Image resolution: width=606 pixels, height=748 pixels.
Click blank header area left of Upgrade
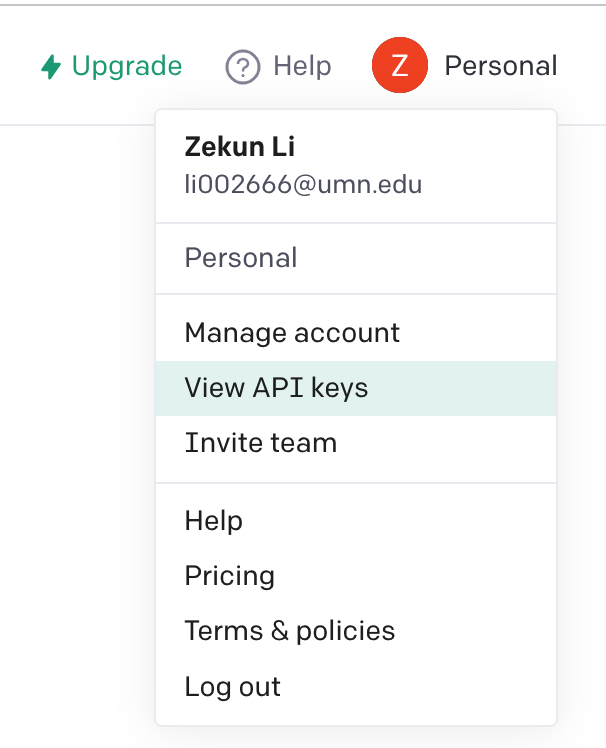point(18,67)
